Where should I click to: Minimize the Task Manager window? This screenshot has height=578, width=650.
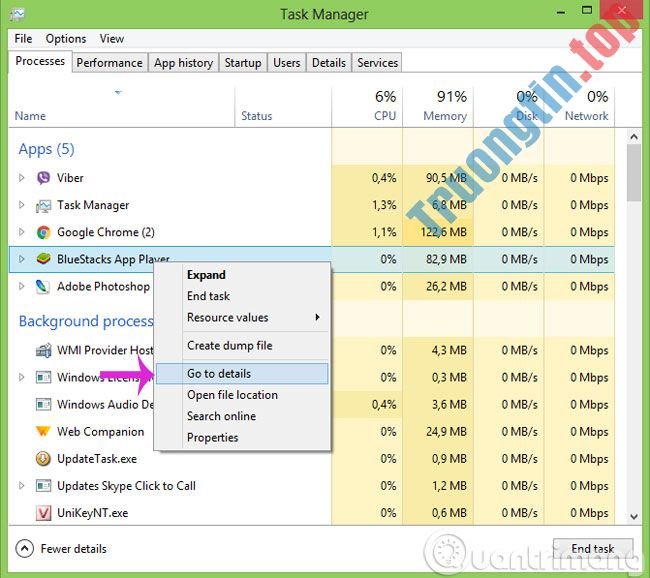coord(561,12)
